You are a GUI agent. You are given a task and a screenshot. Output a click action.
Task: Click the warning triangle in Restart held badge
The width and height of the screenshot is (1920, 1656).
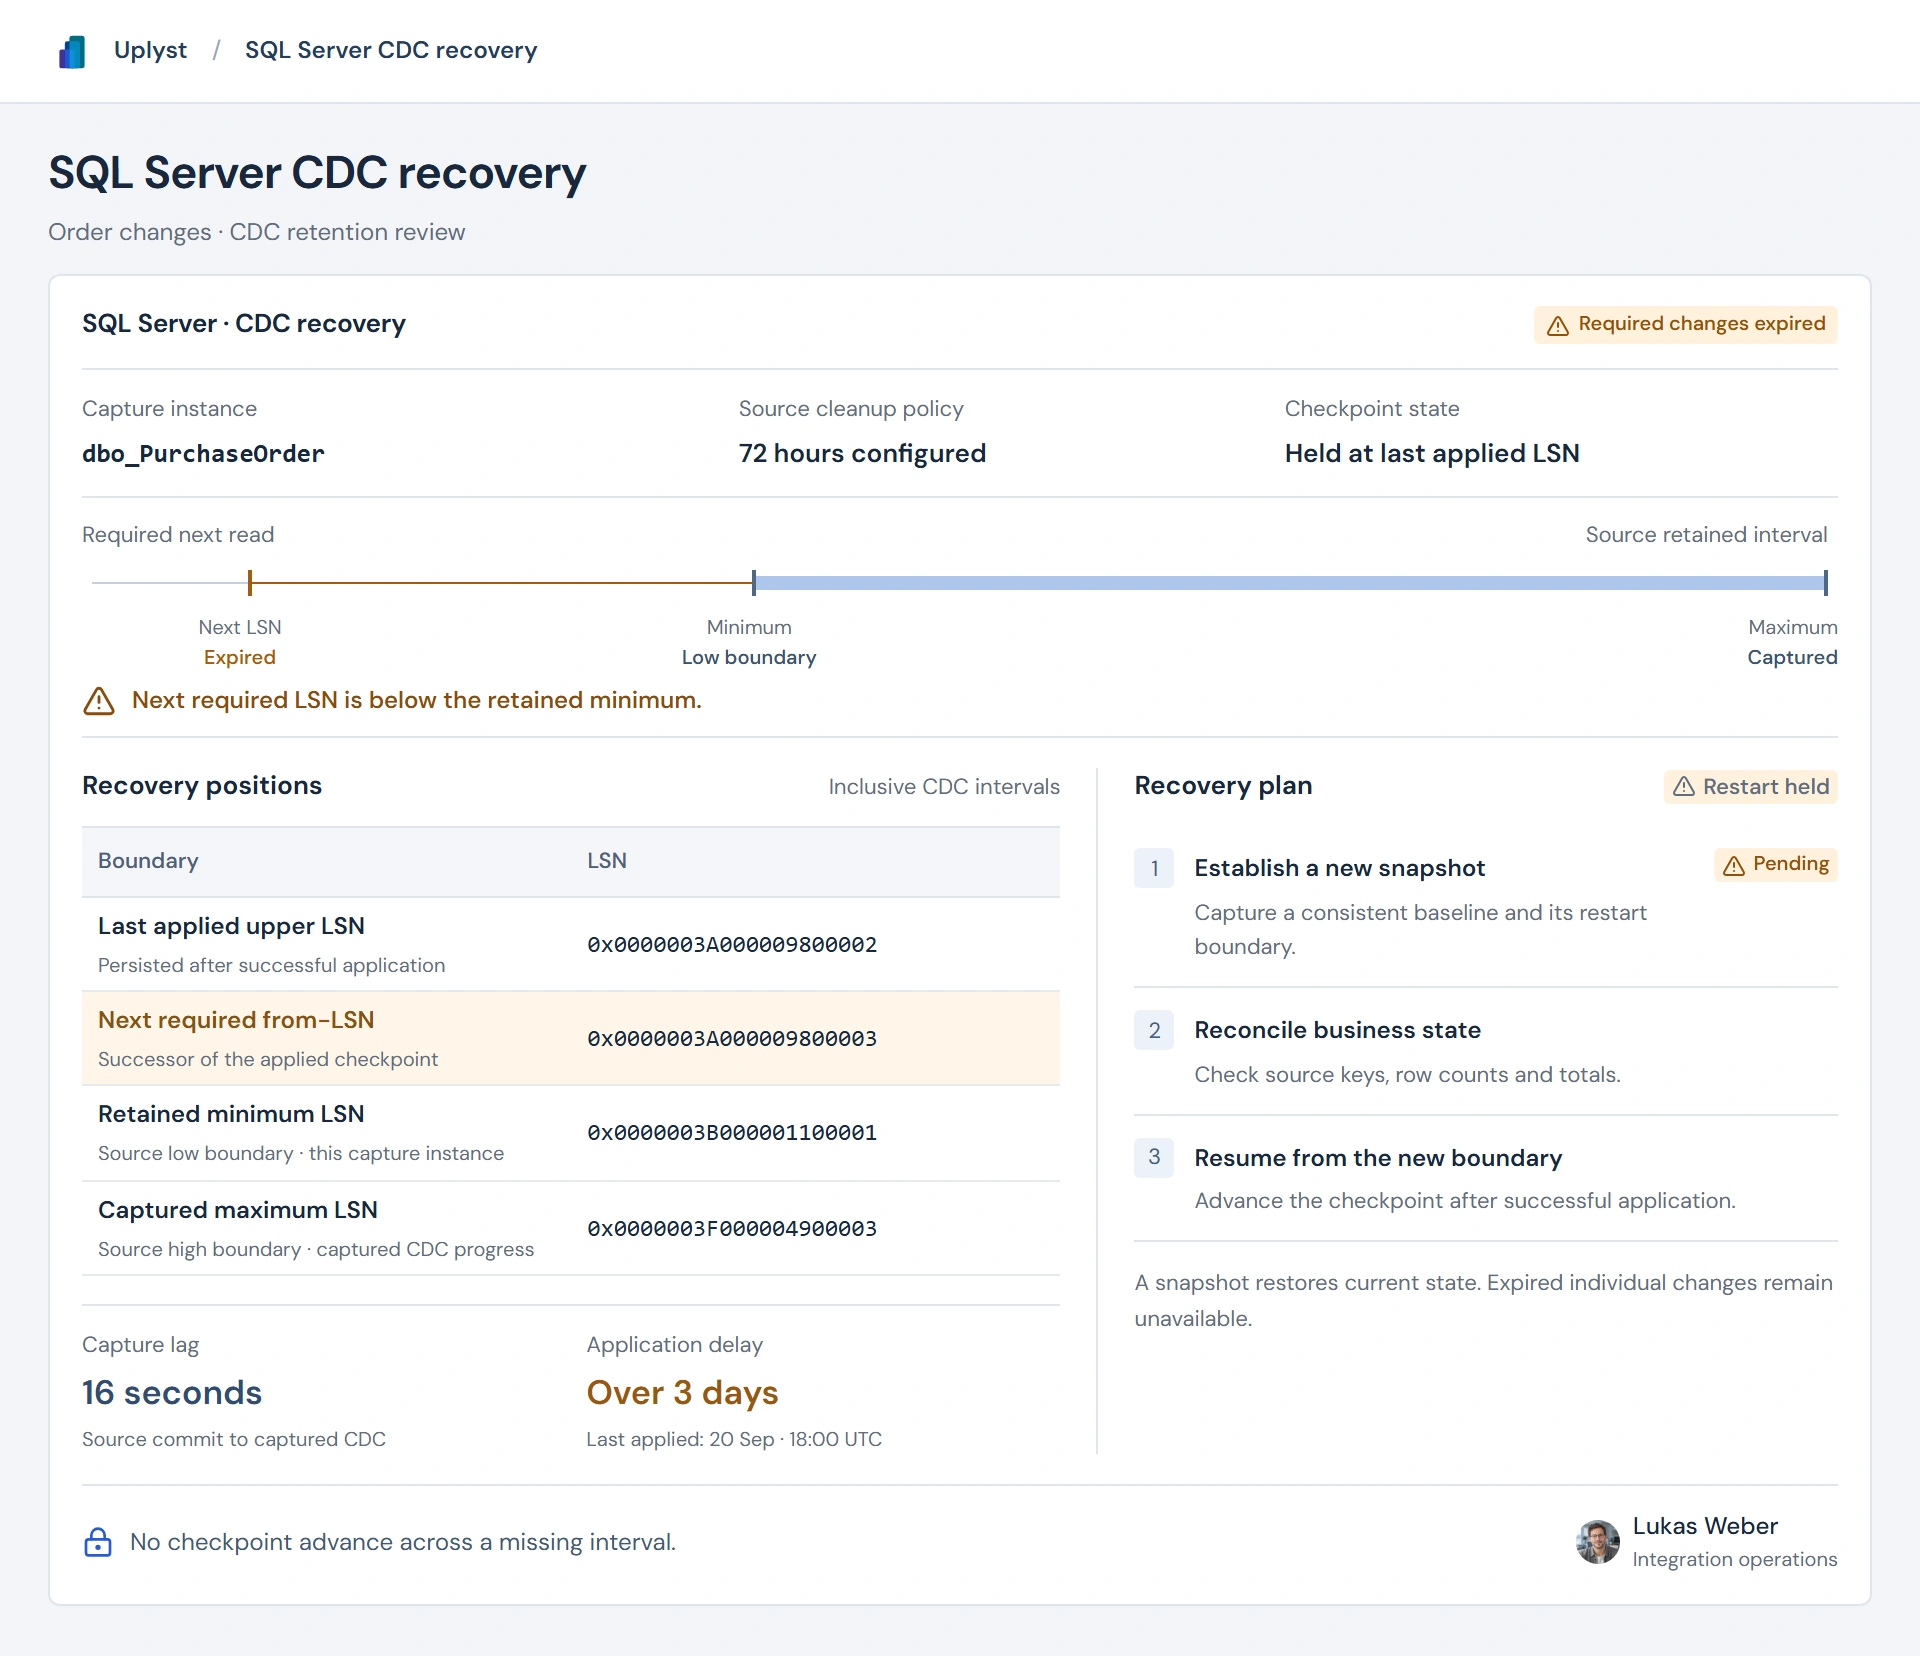(x=1684, y=787)
